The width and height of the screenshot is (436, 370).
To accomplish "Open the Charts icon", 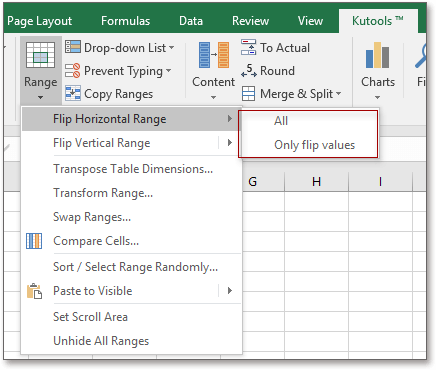I will (377, 55).
